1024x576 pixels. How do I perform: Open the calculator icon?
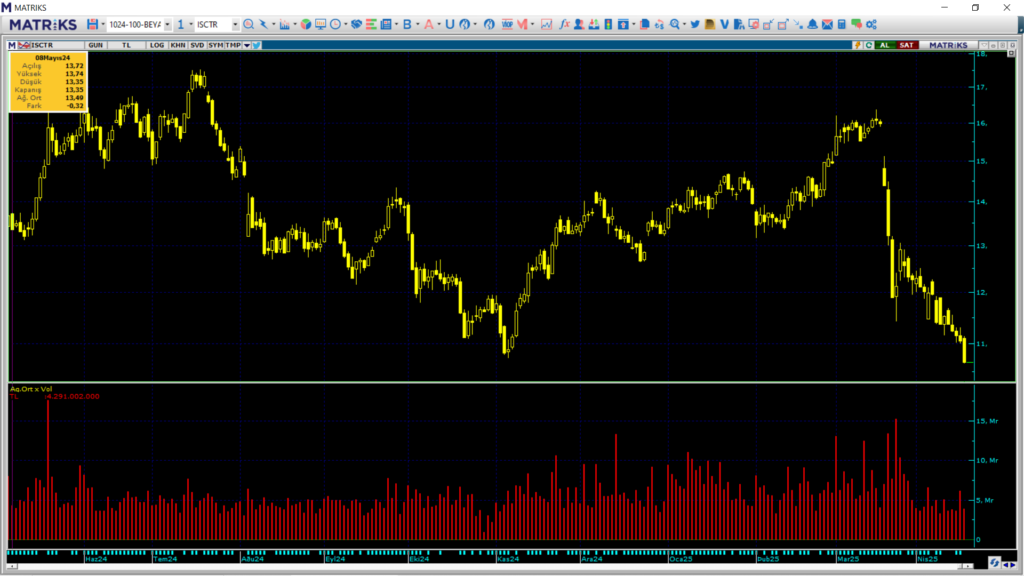pos(842,24)
